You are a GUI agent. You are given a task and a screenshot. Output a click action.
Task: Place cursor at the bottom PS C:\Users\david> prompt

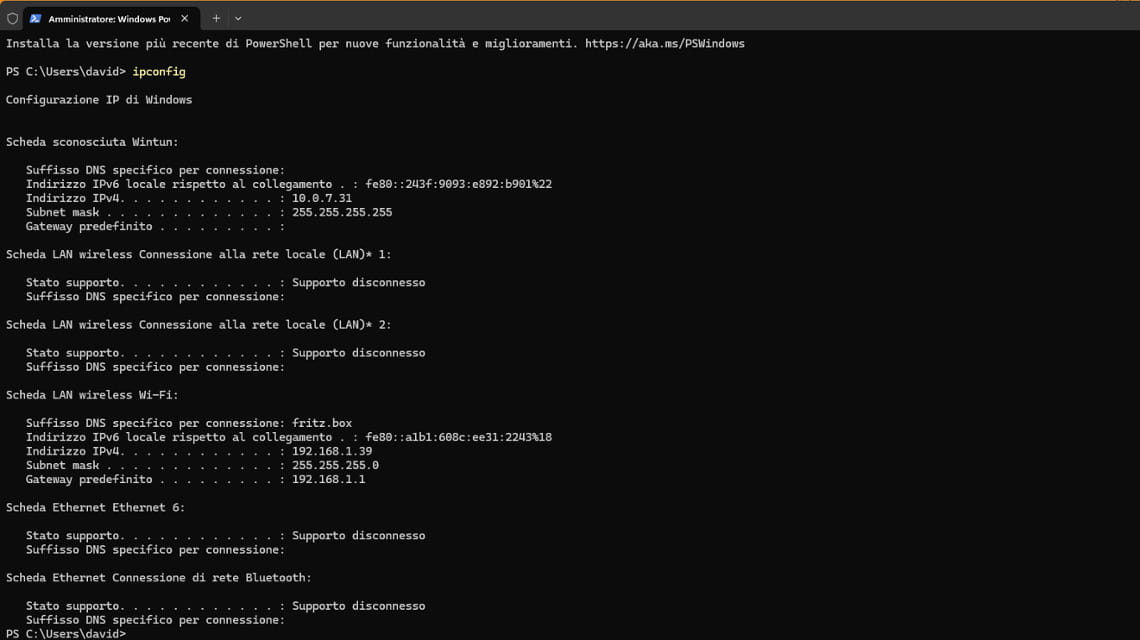tap(65, 634)
